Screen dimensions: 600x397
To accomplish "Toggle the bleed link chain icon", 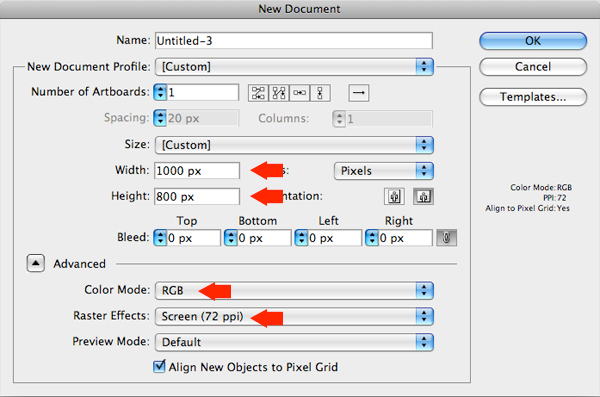I will (446, 238).
